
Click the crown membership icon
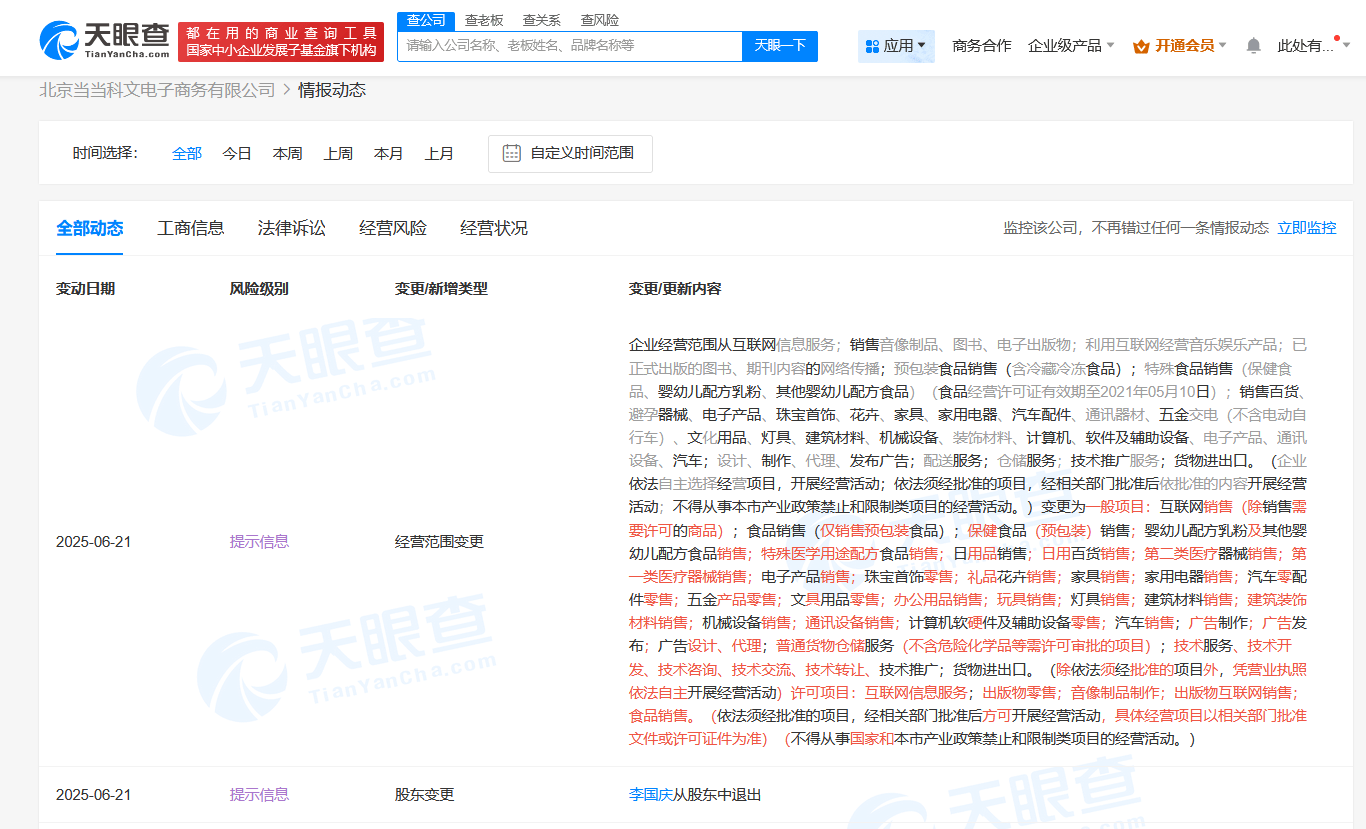pyautogui.click(x=1141, y=46)
